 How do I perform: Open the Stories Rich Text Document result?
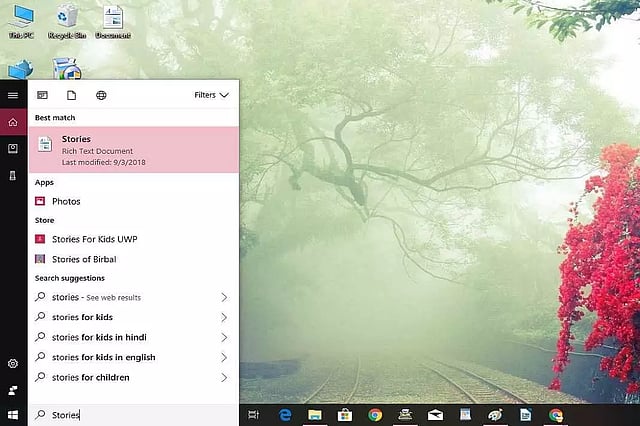coord(133,149)
